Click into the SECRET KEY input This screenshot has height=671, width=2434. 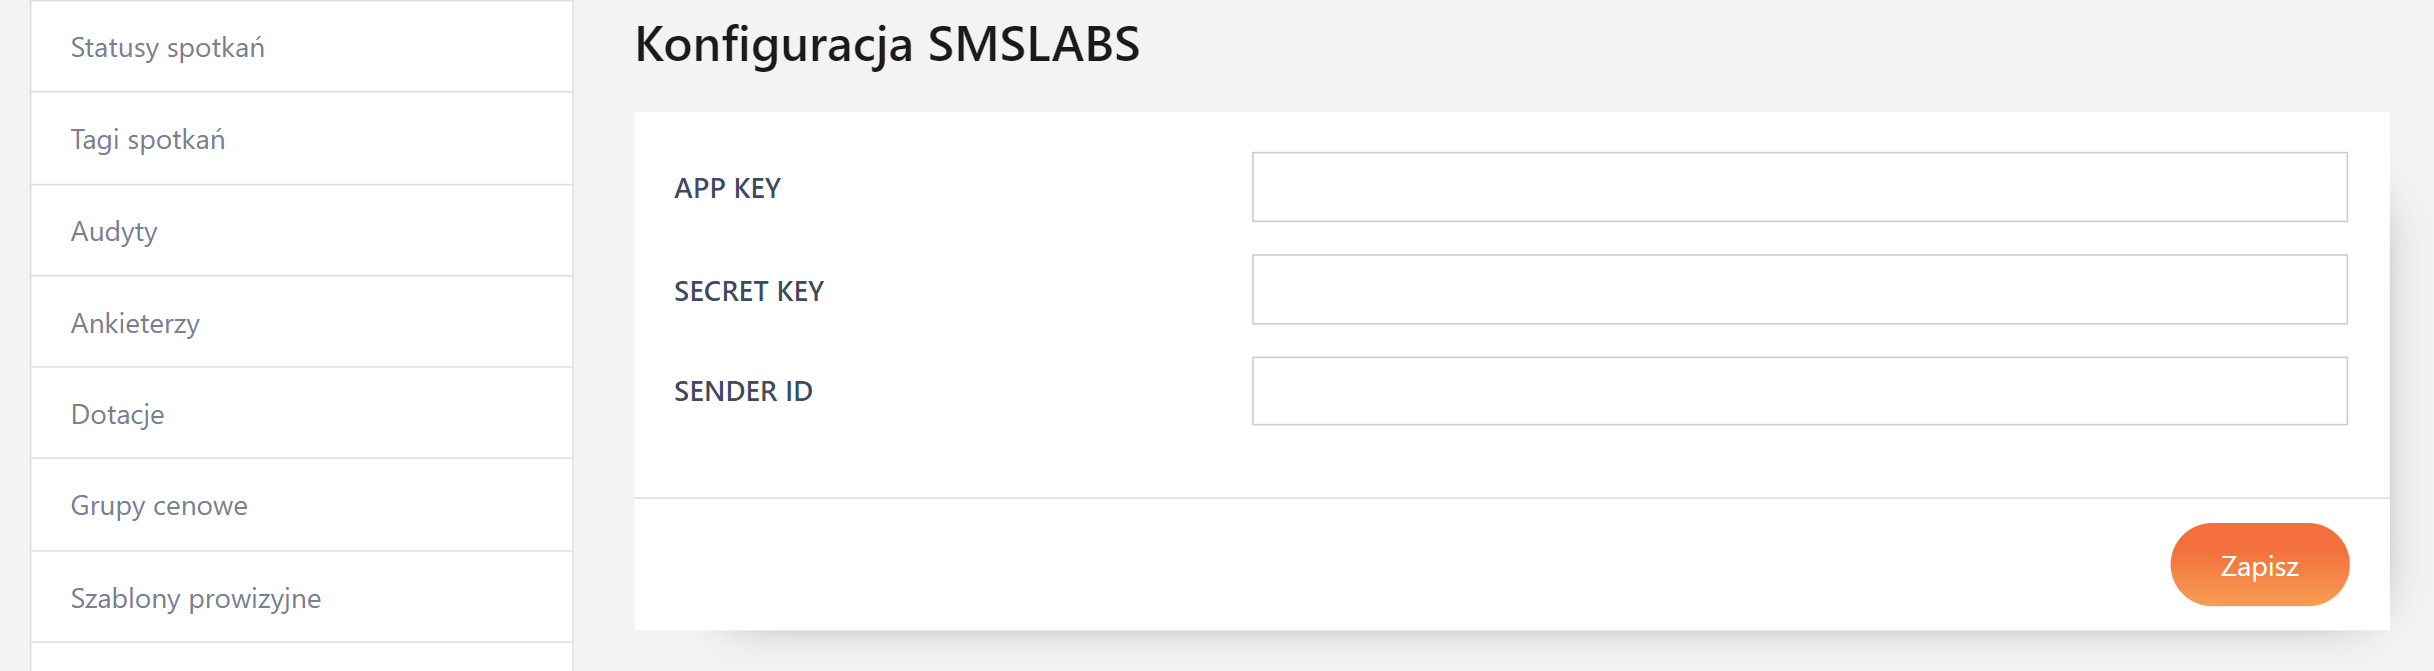[x=1799, y=290]
